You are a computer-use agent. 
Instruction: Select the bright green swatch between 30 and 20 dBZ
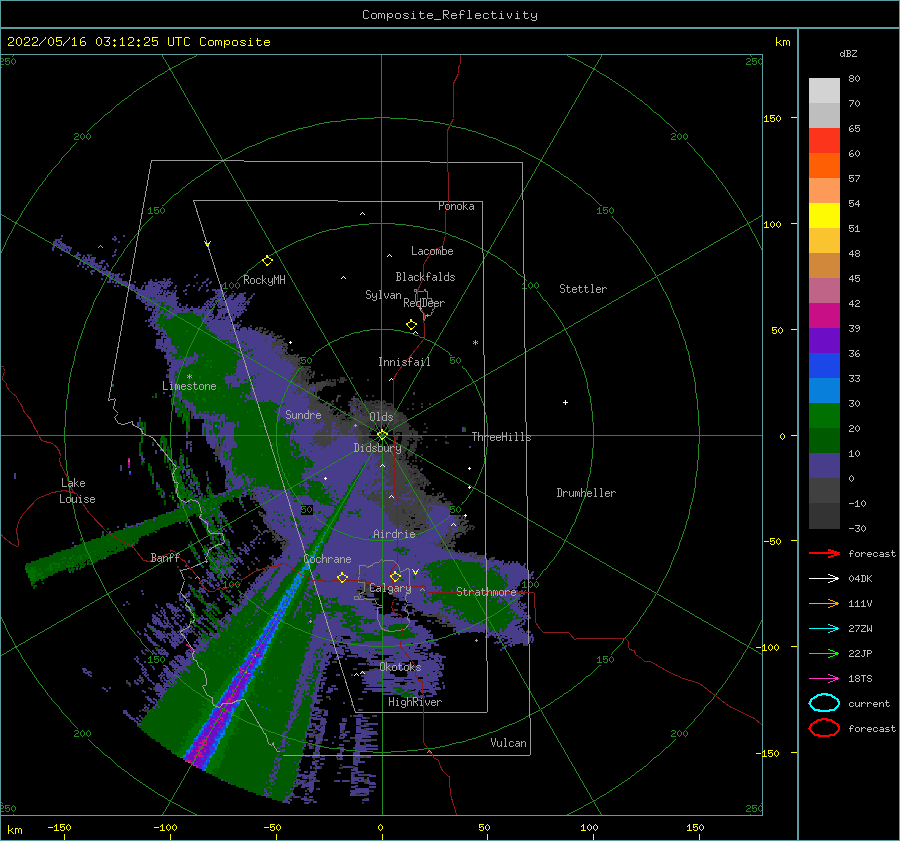(x=824, y=415)
